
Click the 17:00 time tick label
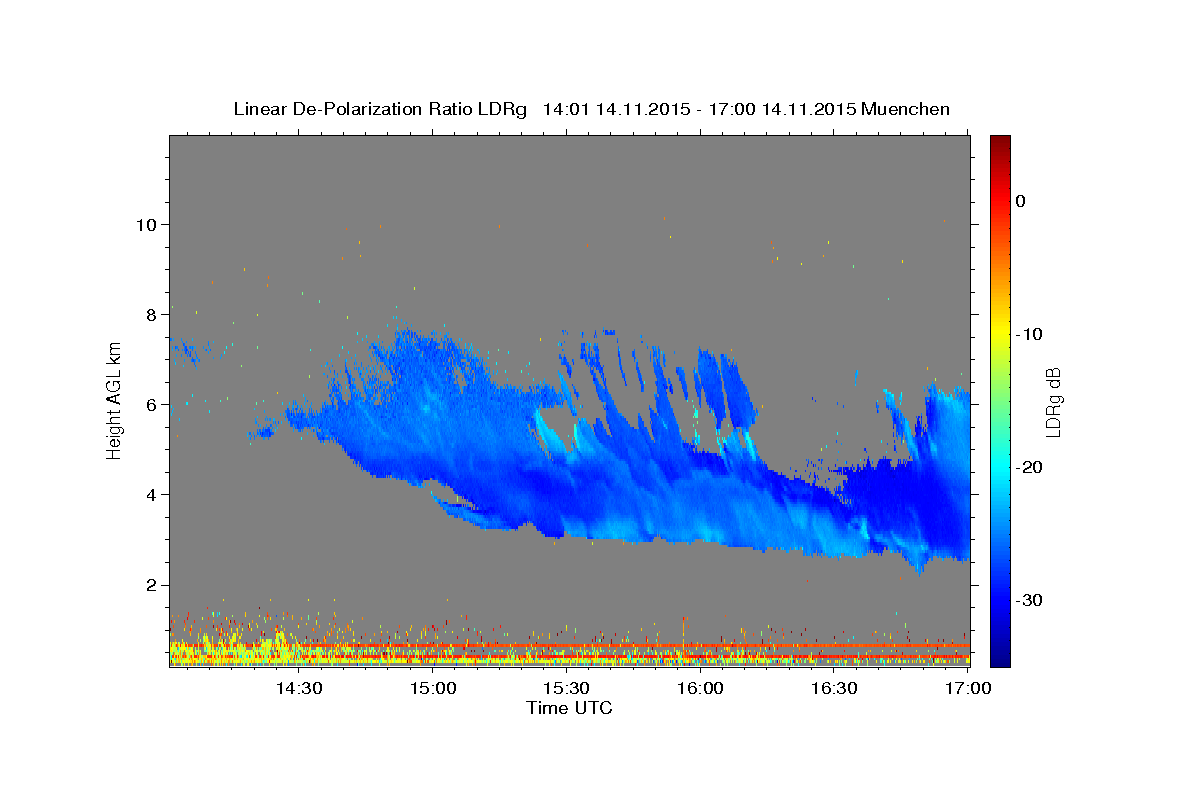[x=968, y=689]
